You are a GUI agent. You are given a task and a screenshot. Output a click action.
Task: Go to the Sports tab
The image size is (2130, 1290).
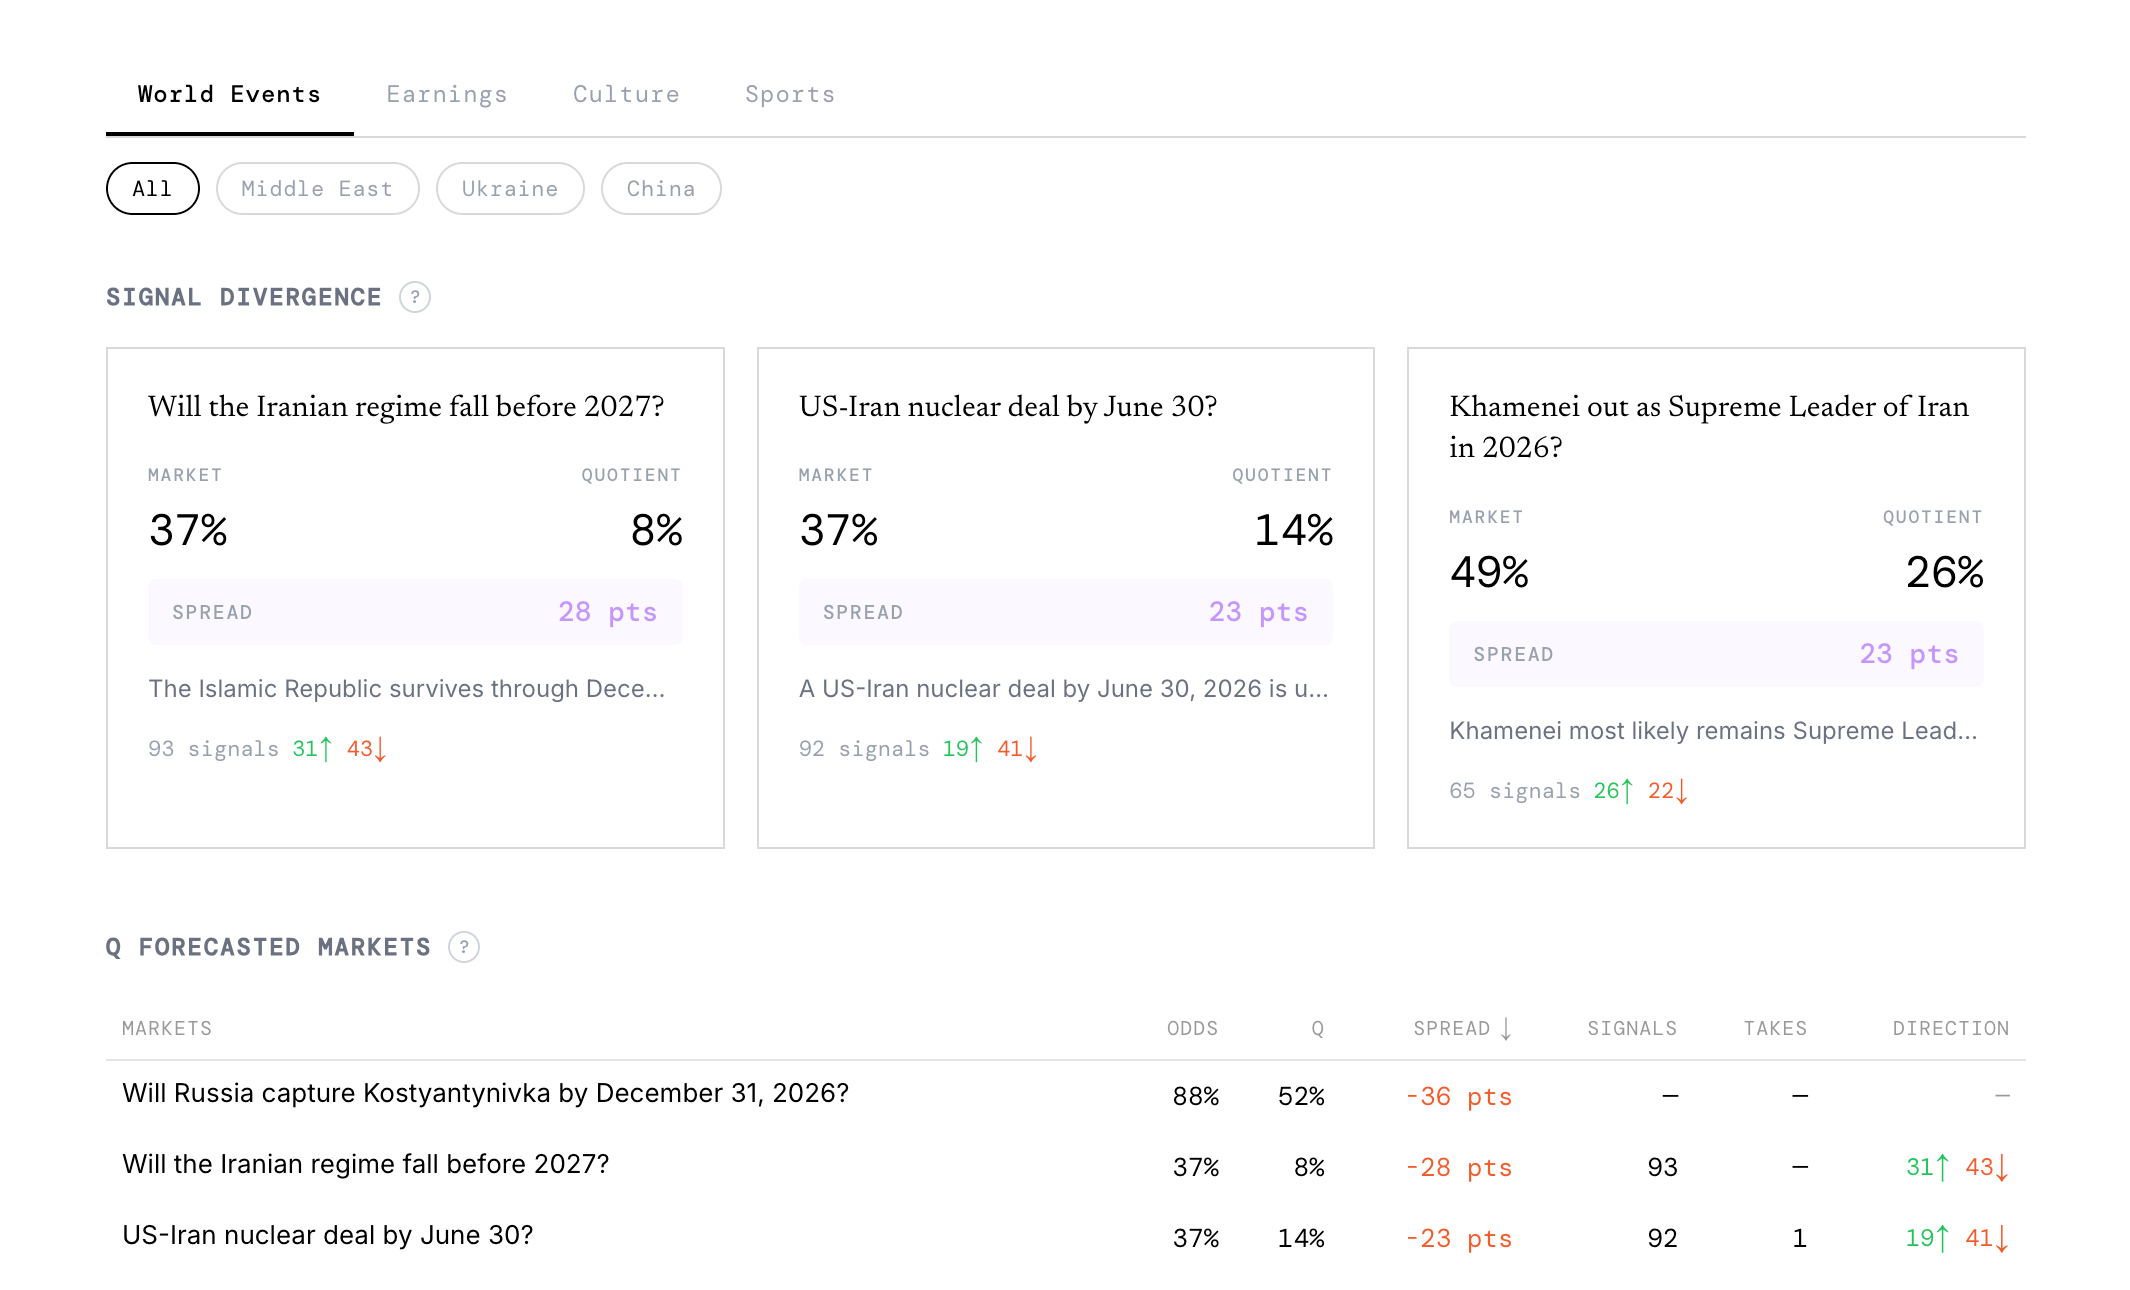(789, 95)
